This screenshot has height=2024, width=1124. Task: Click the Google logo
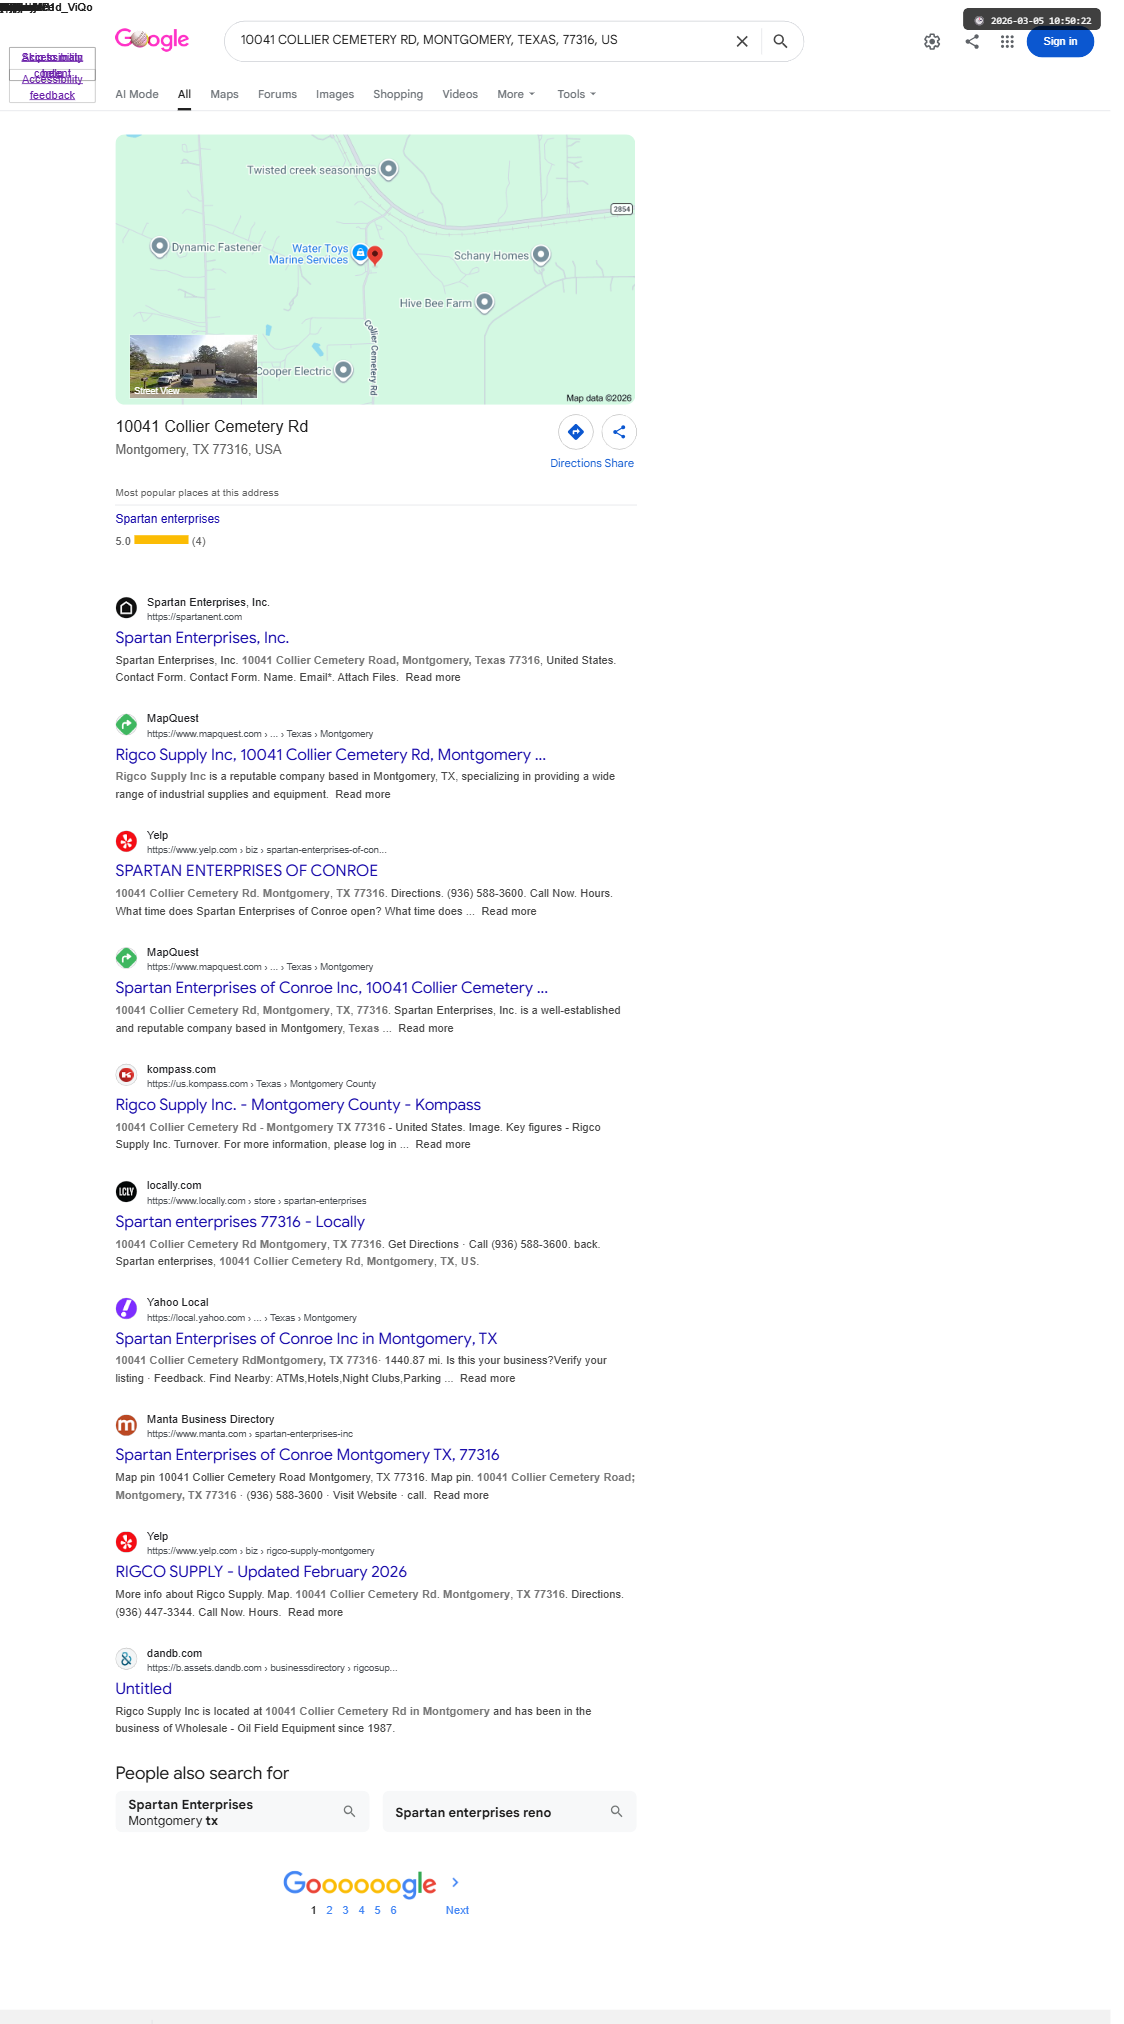152,39
